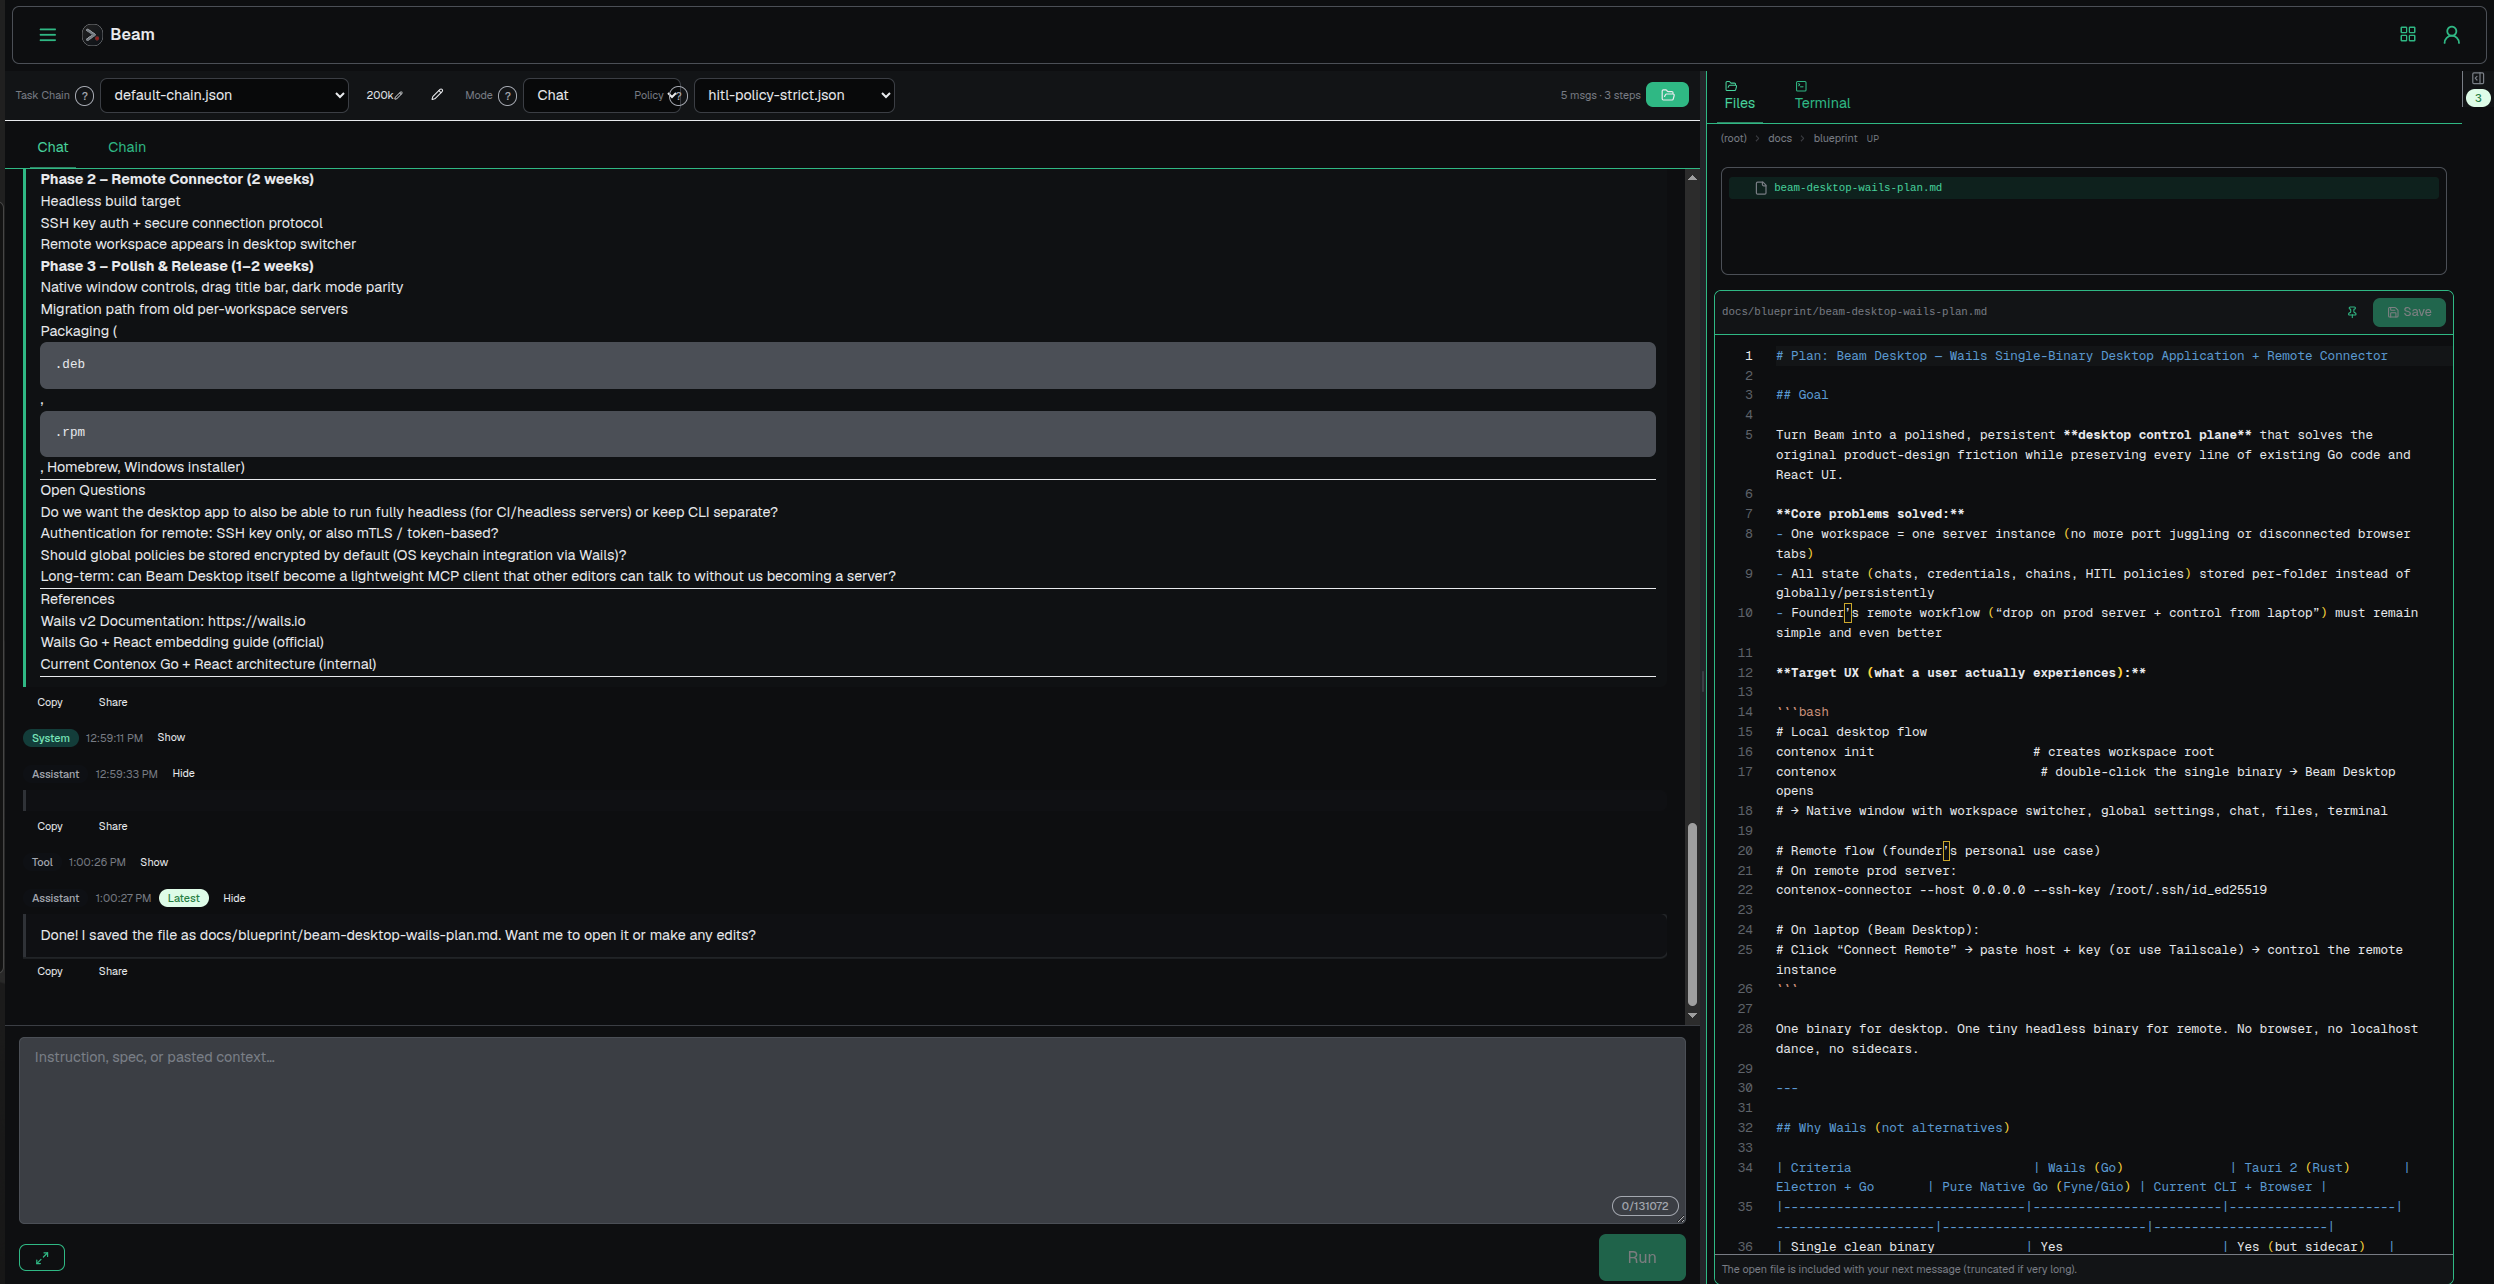Navigate up with the UP breadcrumb
2494x1284 pixels.
point(1873,138)
